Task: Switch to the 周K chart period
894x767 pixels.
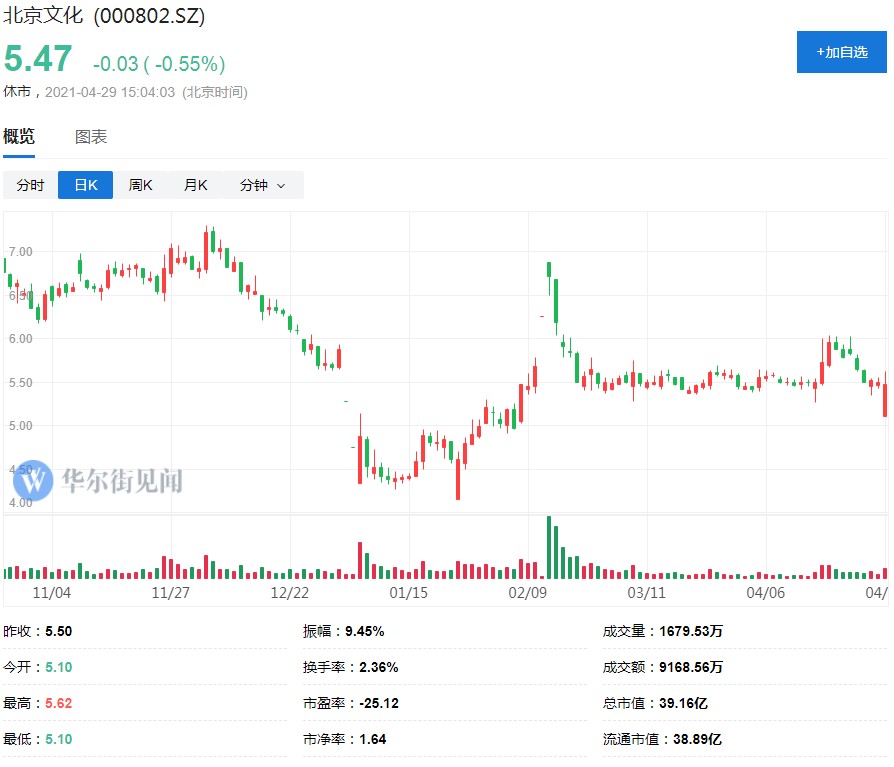Action: (140, 185)
